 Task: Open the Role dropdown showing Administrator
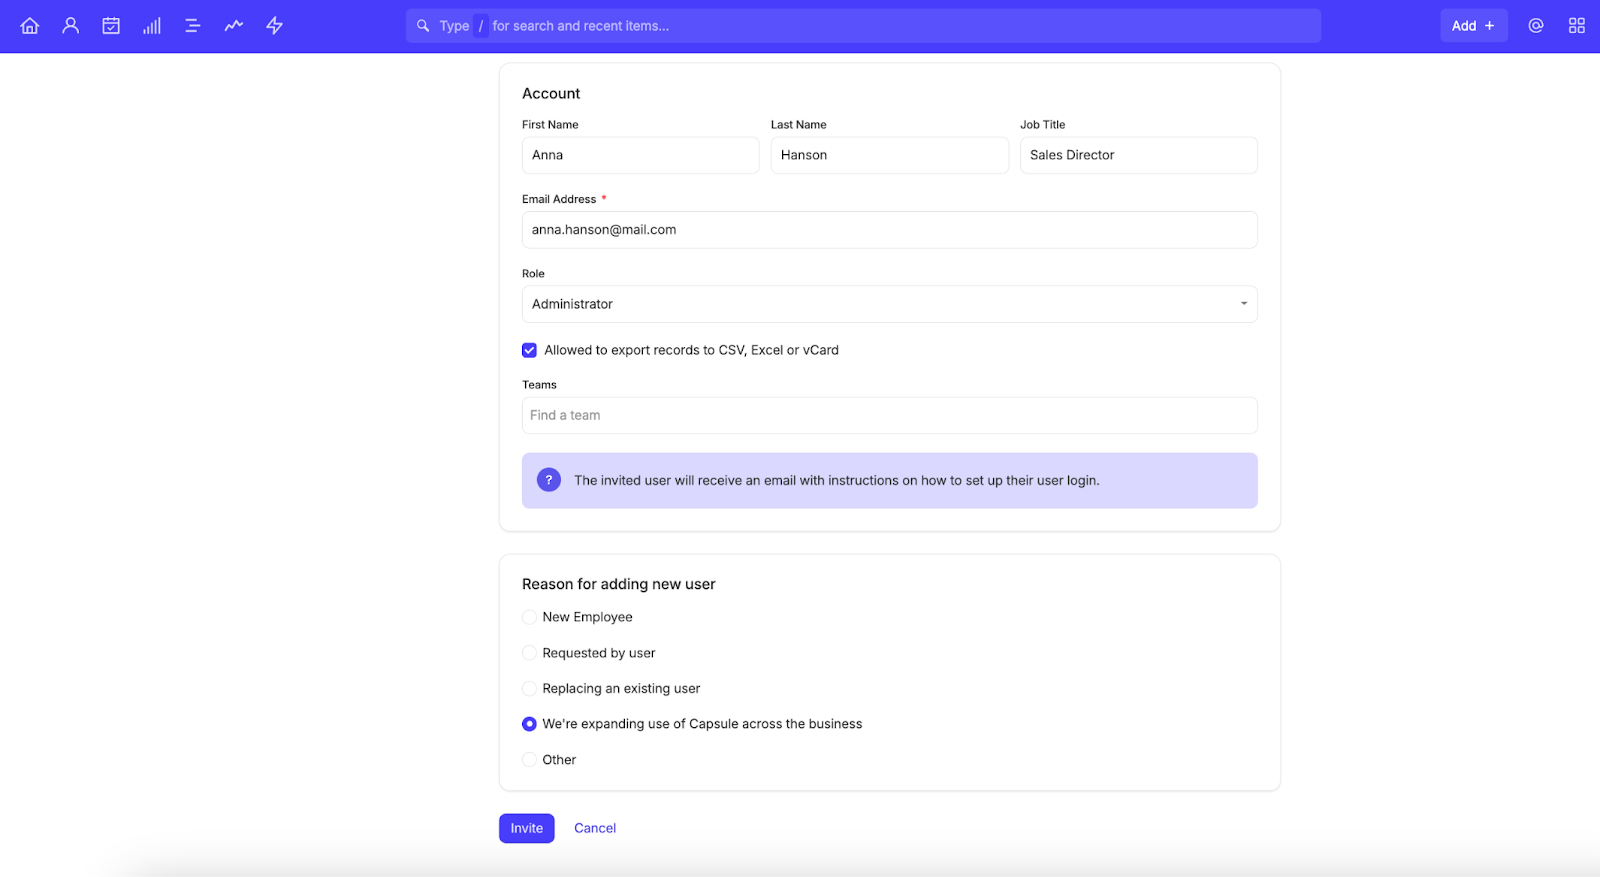coord(889,304)
